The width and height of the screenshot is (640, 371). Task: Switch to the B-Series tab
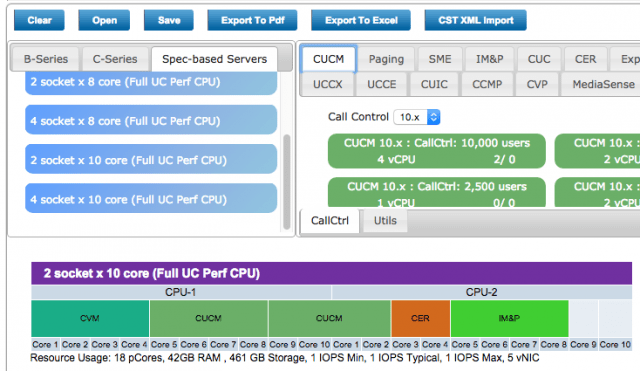46,59
